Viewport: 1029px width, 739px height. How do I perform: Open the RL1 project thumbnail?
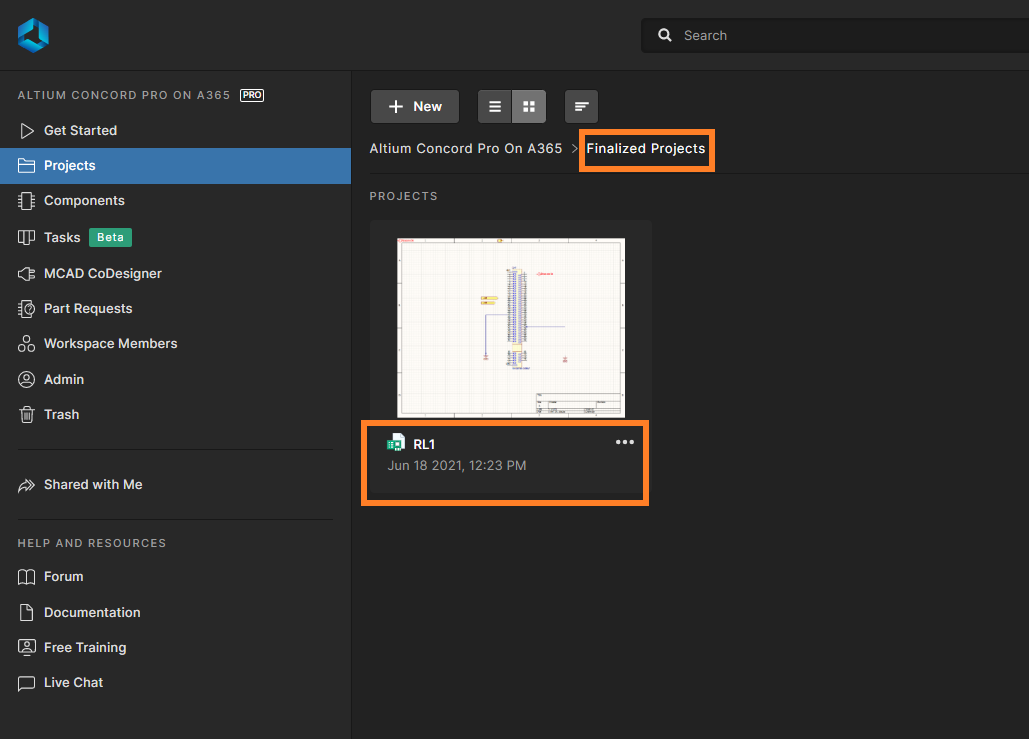coord(511,326)
